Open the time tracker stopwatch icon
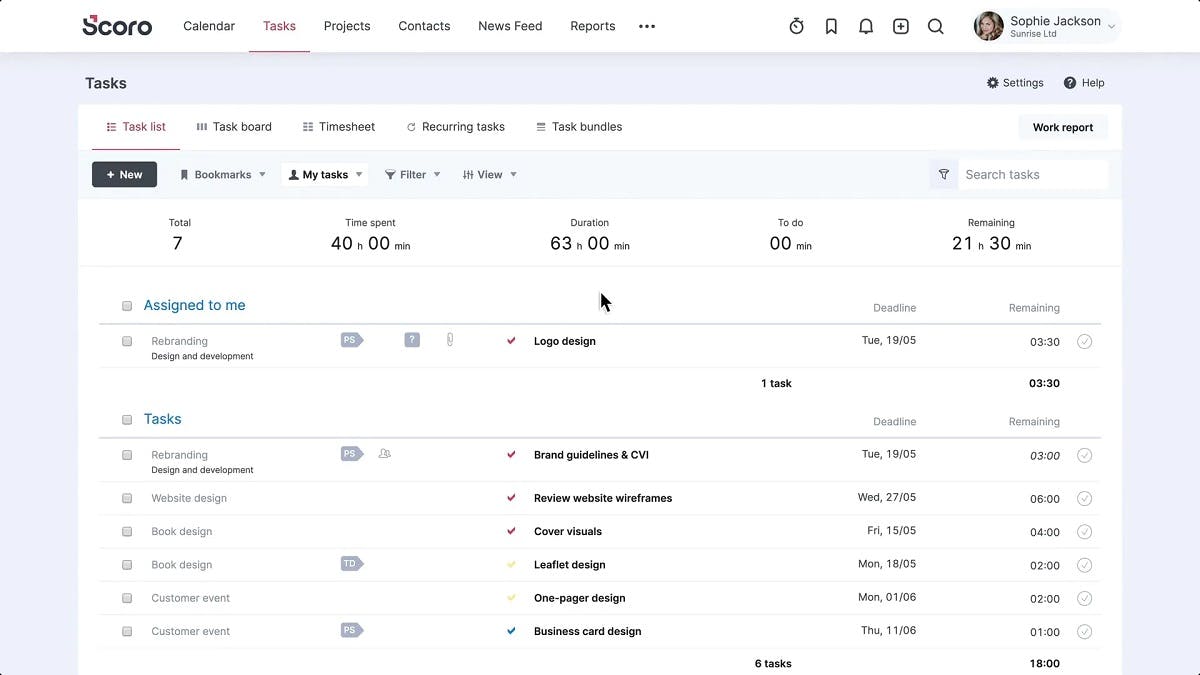The image size is (1200, 675). (796, 27)
